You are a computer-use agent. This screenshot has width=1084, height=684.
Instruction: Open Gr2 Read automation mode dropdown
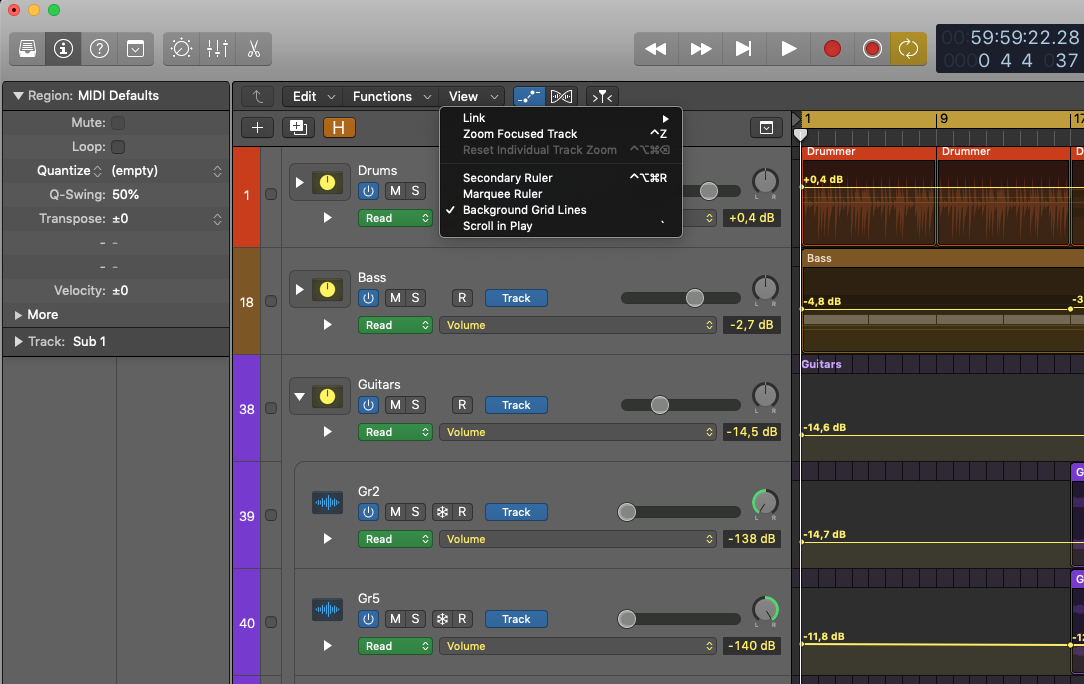click(x=395, y=539)
